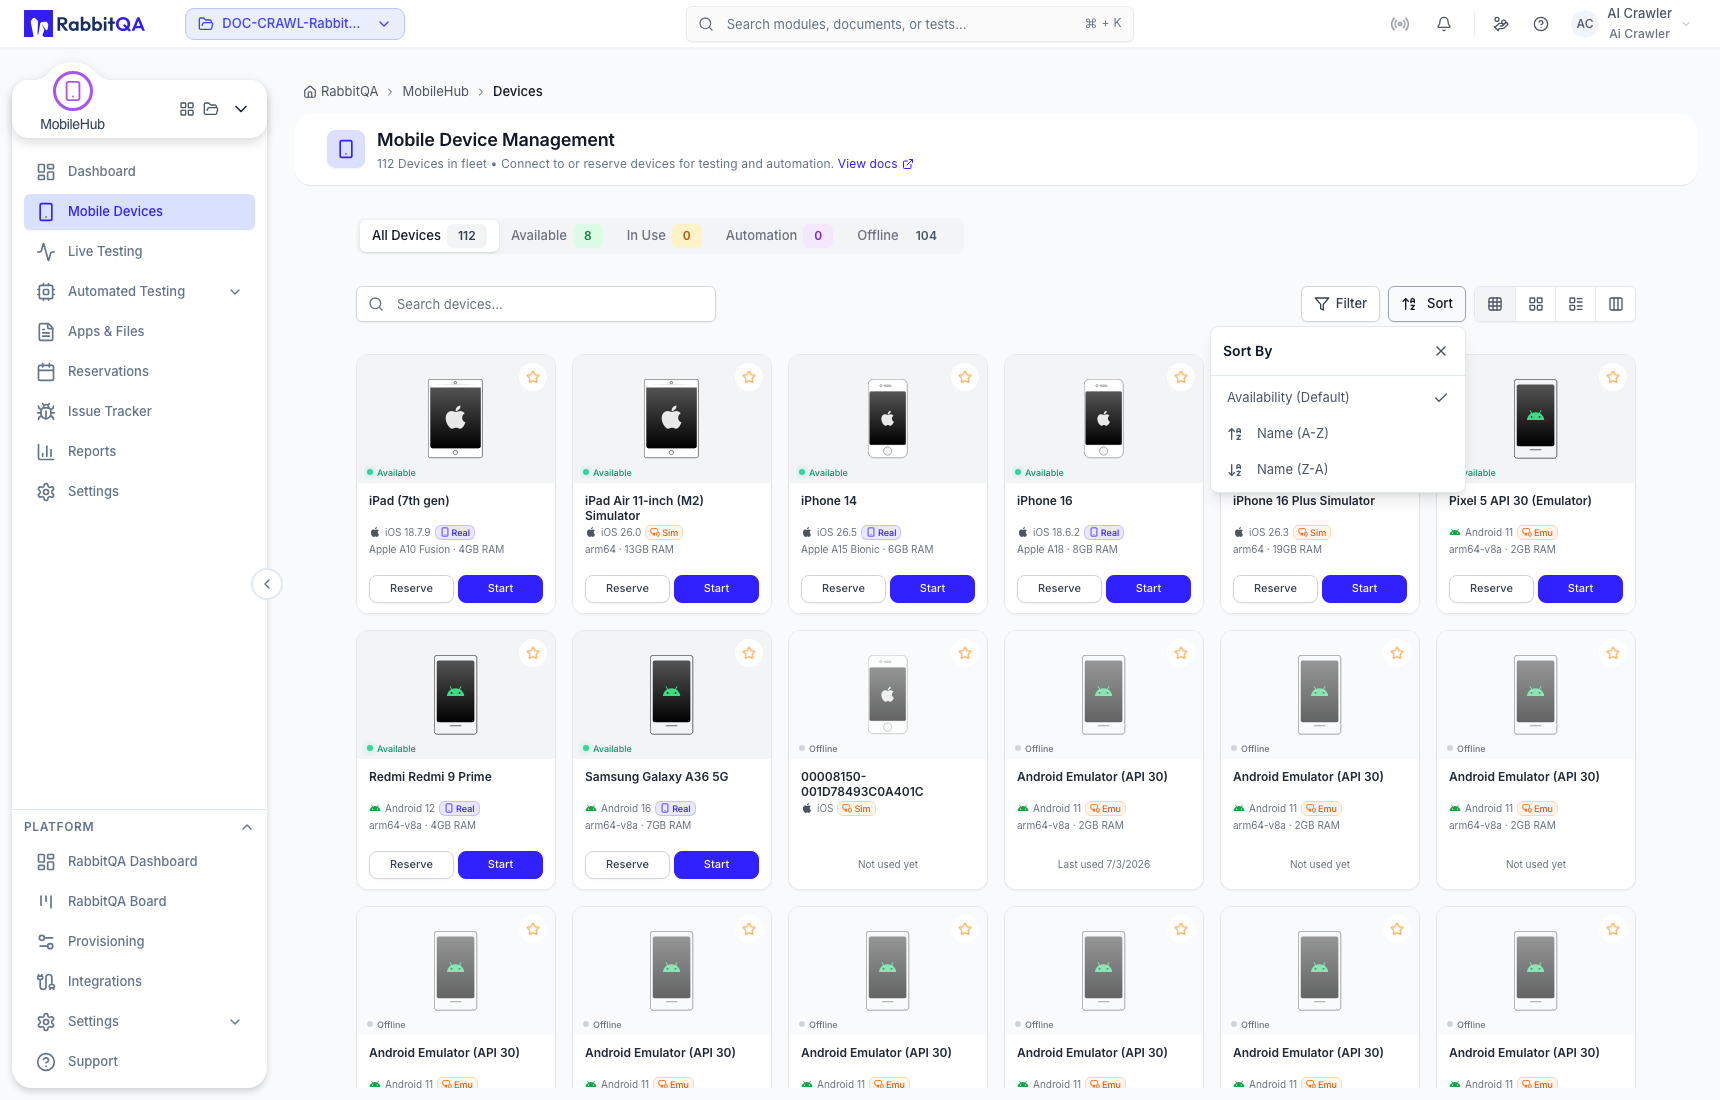
Task: Open RabbitQA Board
Action: (139, 901)
